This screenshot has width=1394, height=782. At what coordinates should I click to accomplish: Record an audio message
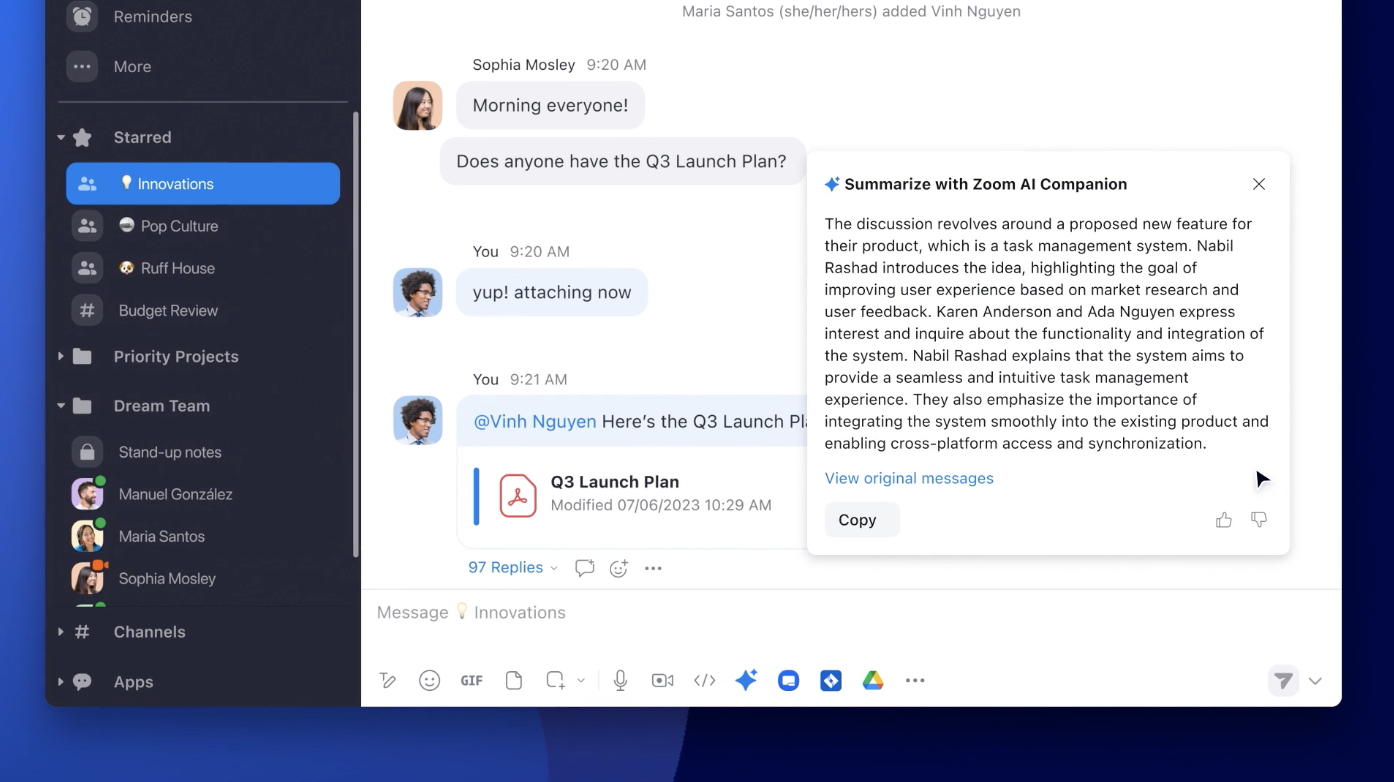[621, 681]
